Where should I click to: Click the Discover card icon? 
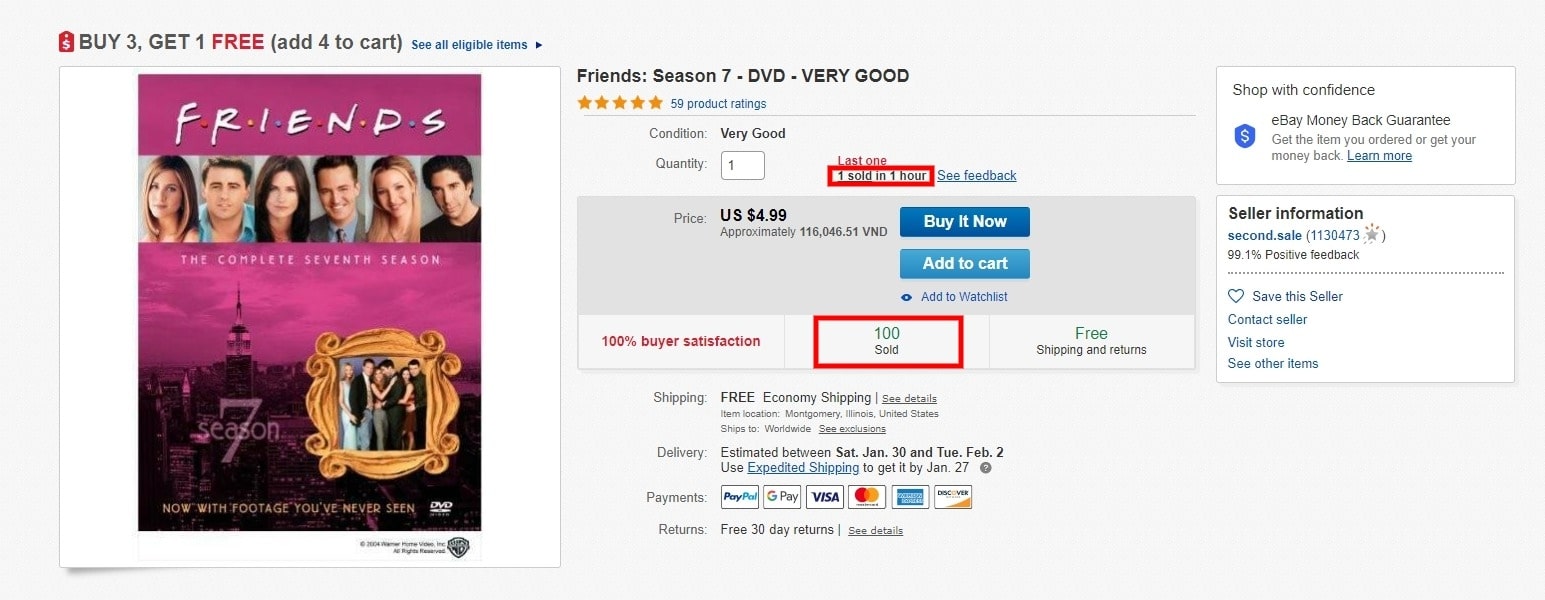tap(952, 497)
